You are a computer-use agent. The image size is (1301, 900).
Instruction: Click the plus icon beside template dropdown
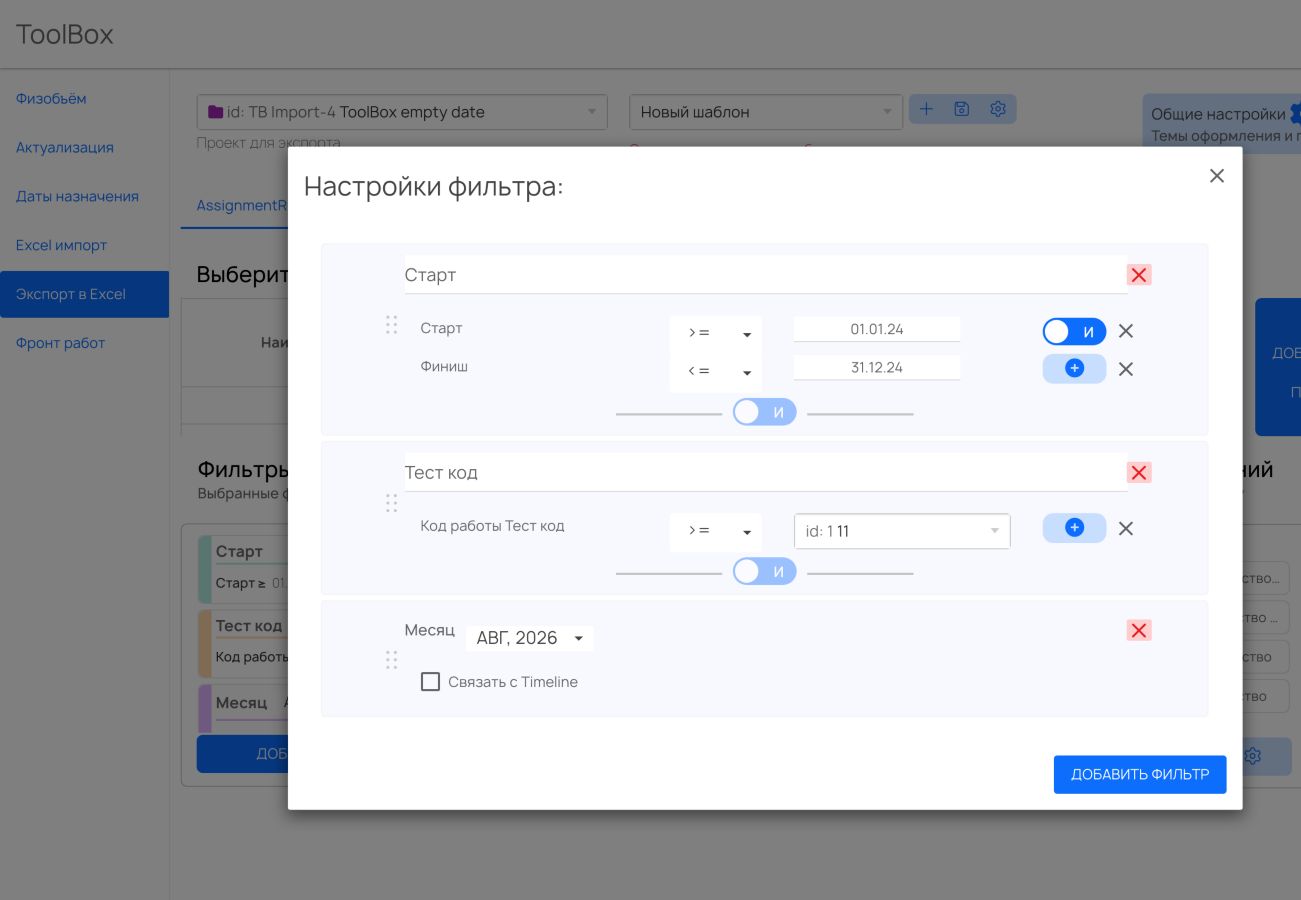[926, 109]
